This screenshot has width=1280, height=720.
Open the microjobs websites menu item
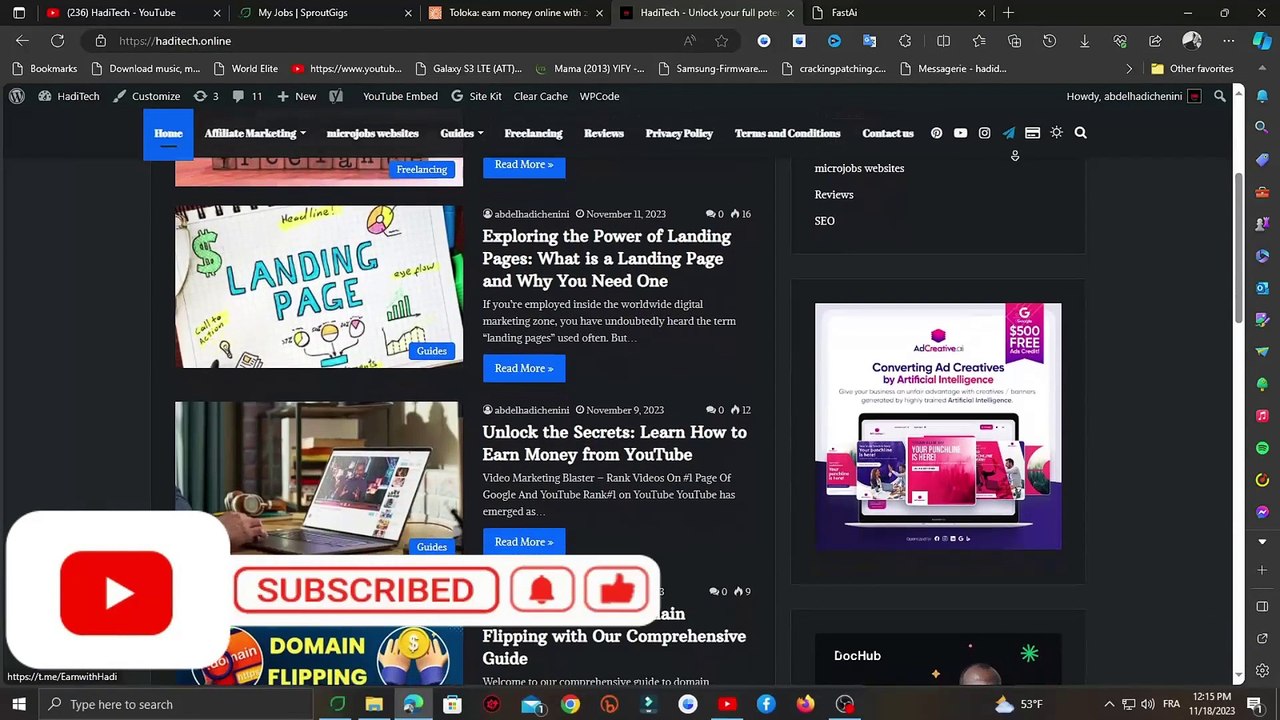click(x=372, y=133)
